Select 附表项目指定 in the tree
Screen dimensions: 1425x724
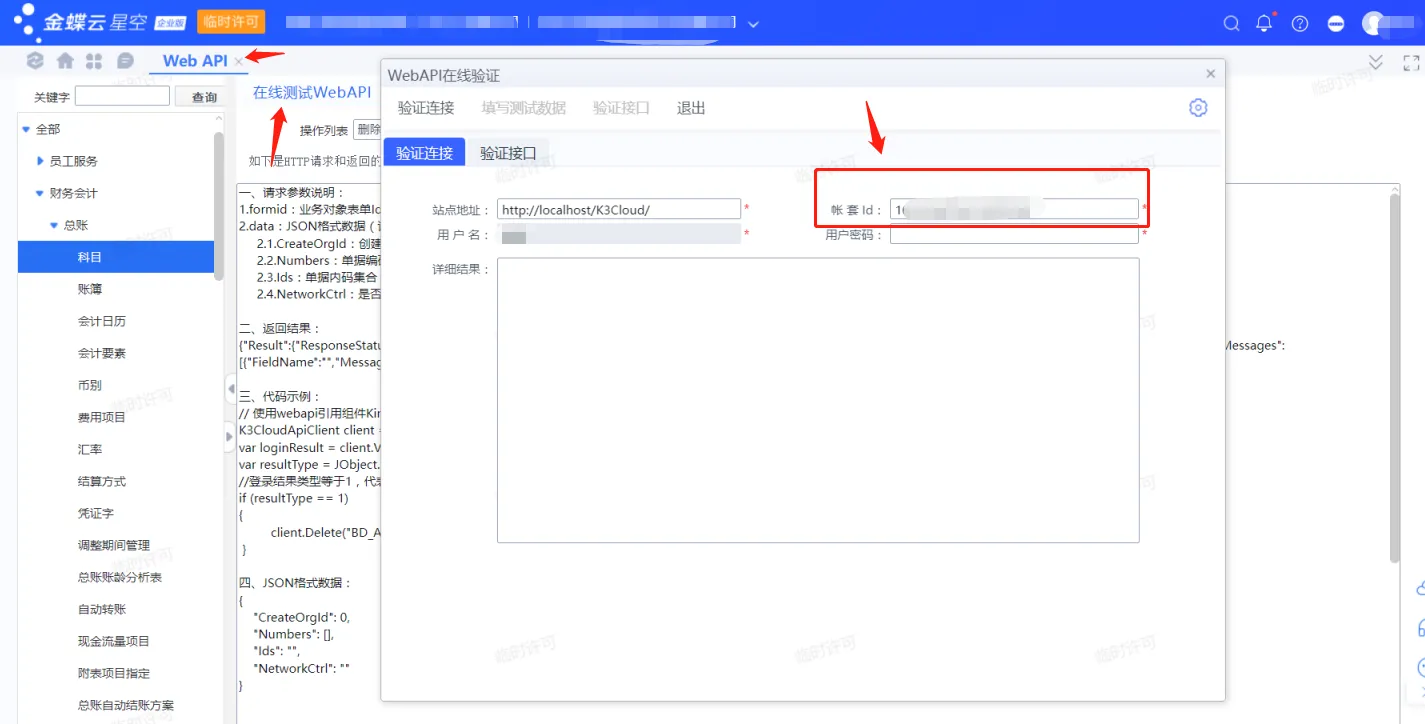(115, 673)
